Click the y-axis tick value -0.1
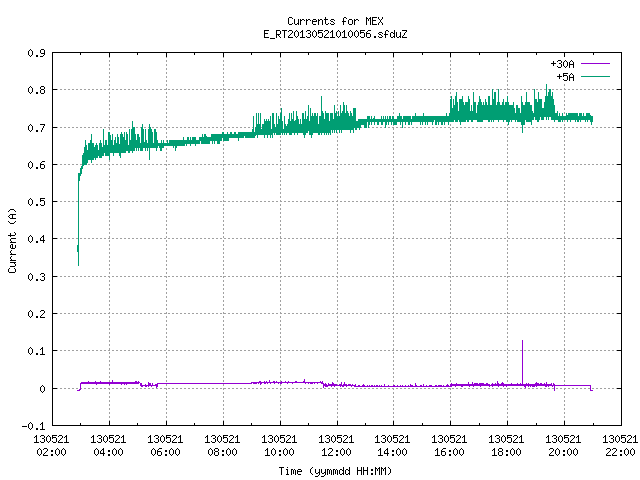The image size is (640, 480). [33, 426]
